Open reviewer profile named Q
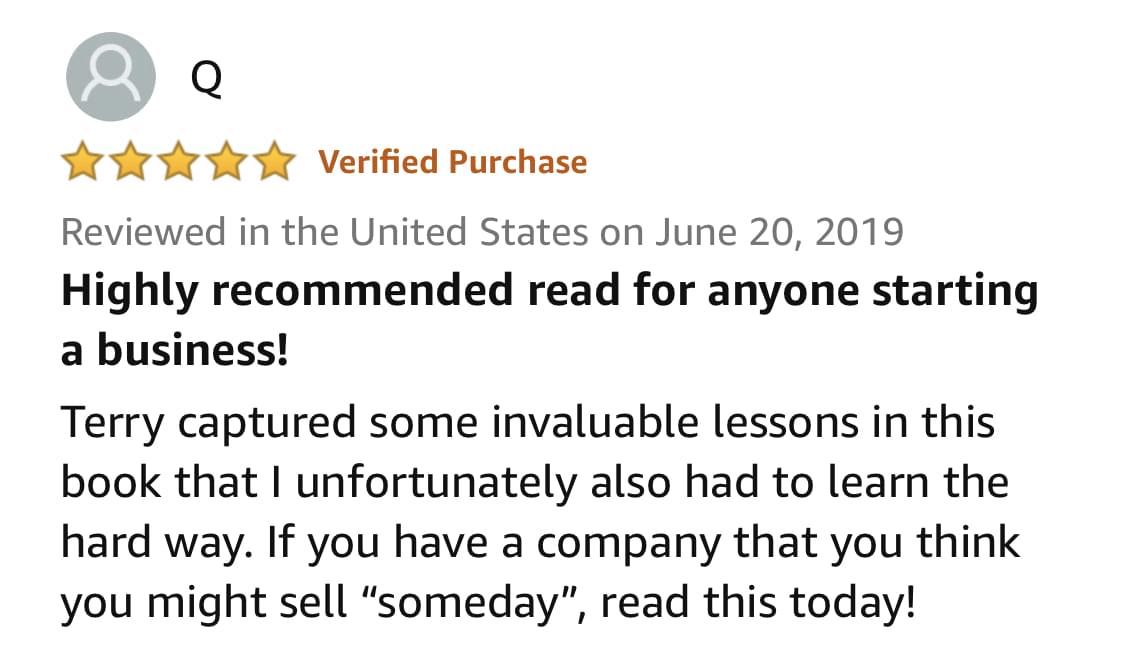Image resolution: width=1125 pixels, height=662 pixels. [x=206, y=78]
